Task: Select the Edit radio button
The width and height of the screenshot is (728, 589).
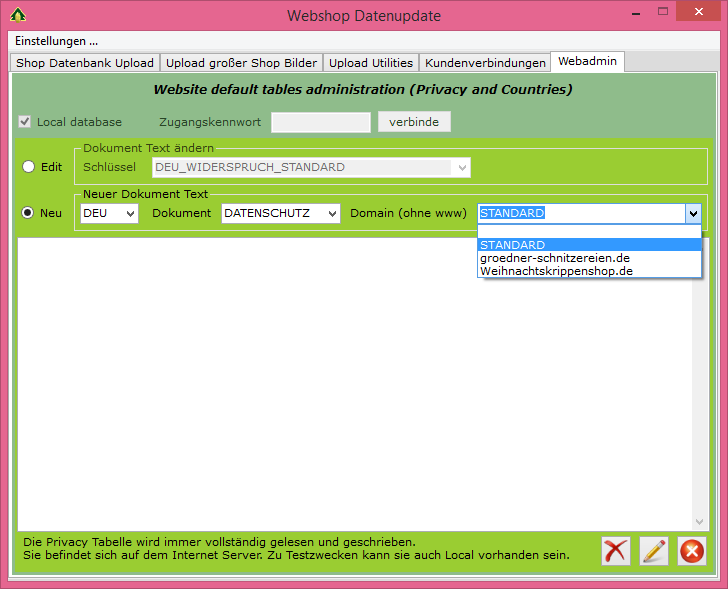Action: pyautogui.click(x=29, y=167)
